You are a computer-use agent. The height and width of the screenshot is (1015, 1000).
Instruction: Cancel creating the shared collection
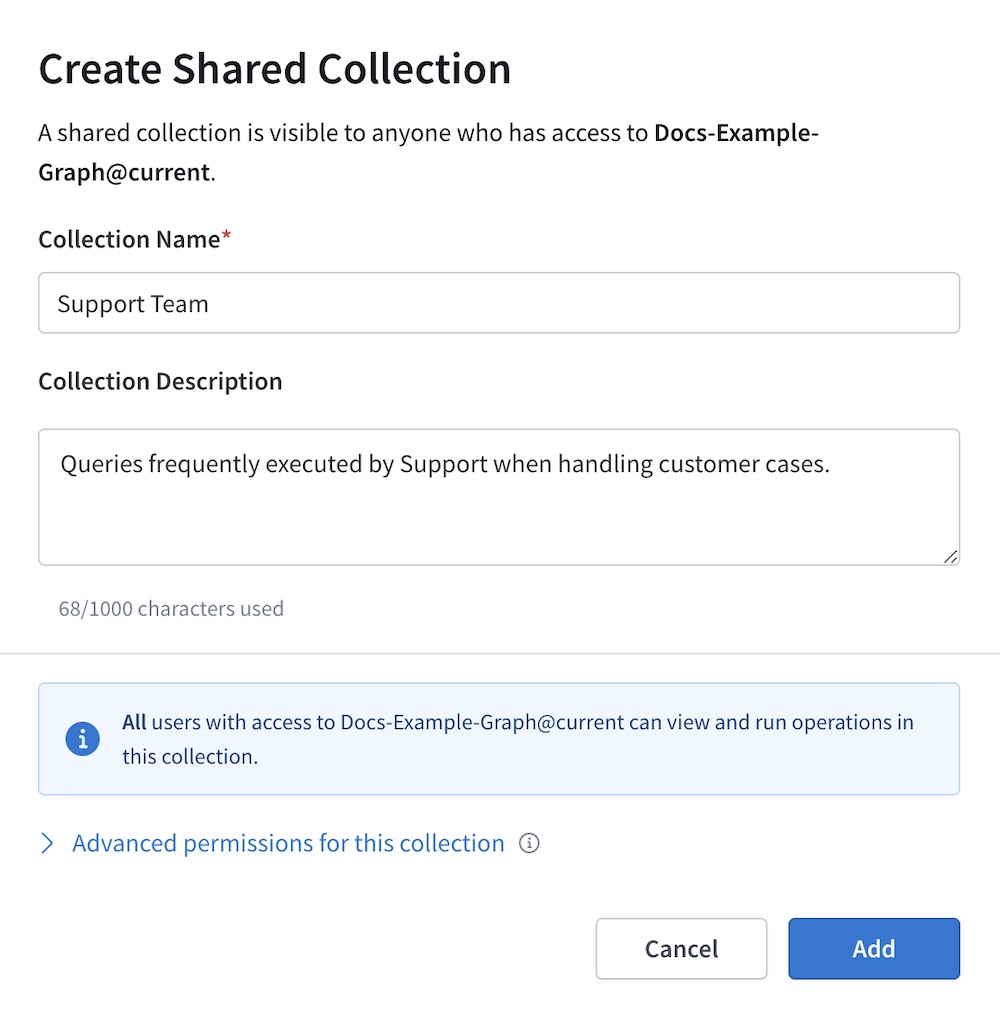681,948
